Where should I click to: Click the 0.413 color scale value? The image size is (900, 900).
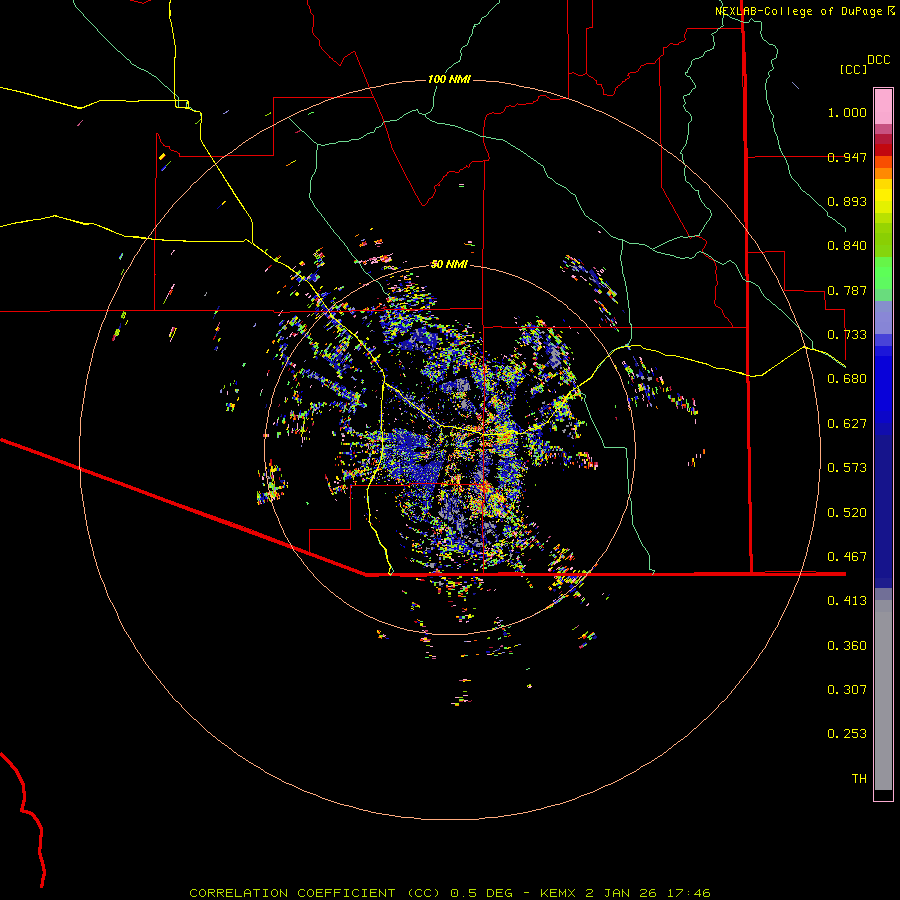tap(847, 601)
